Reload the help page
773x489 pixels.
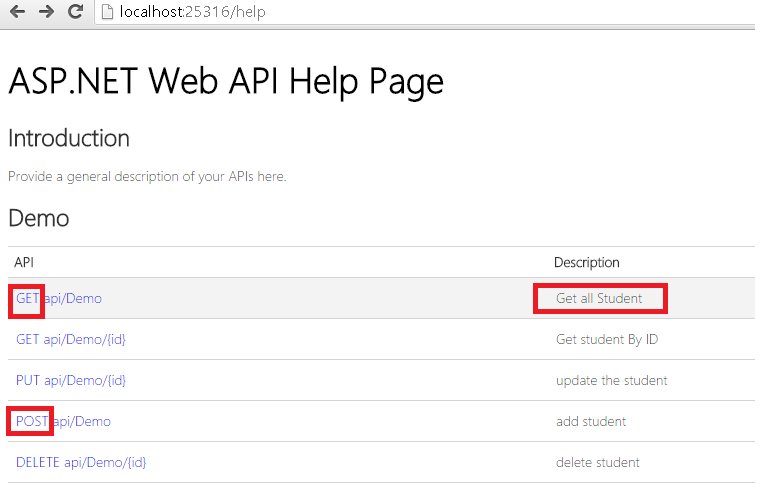point(75,13)
